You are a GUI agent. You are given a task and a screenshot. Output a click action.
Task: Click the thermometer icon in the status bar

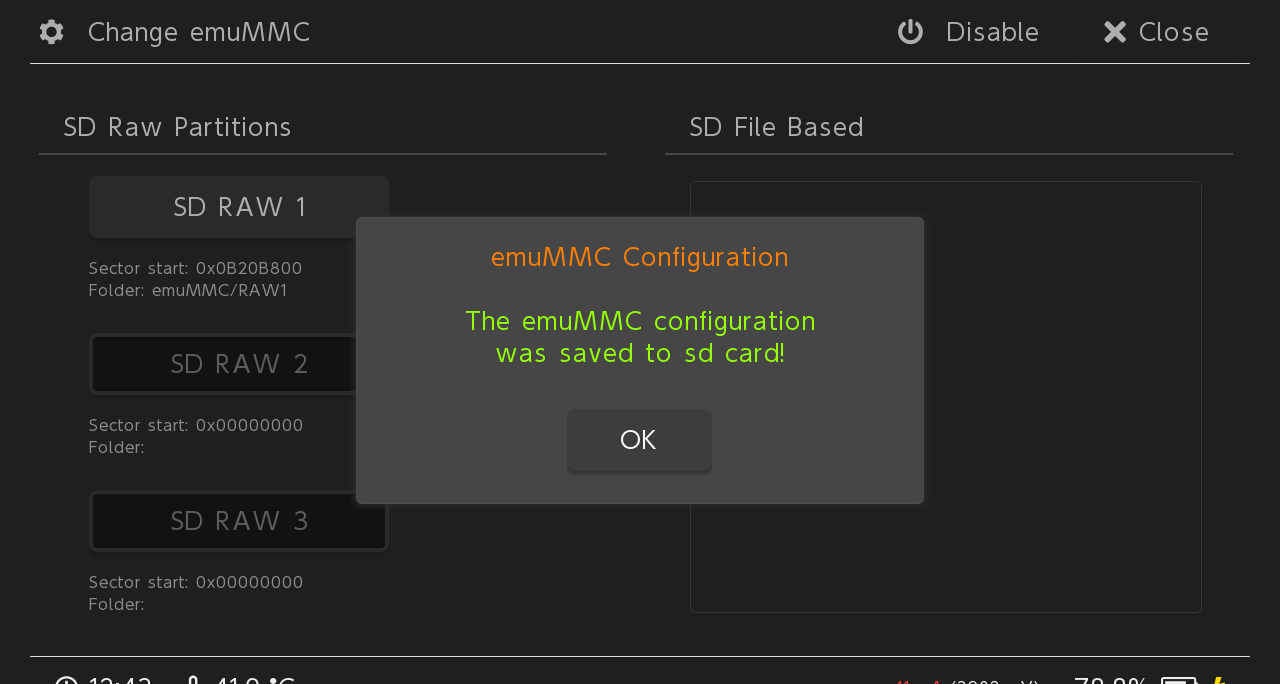[194, 680]
